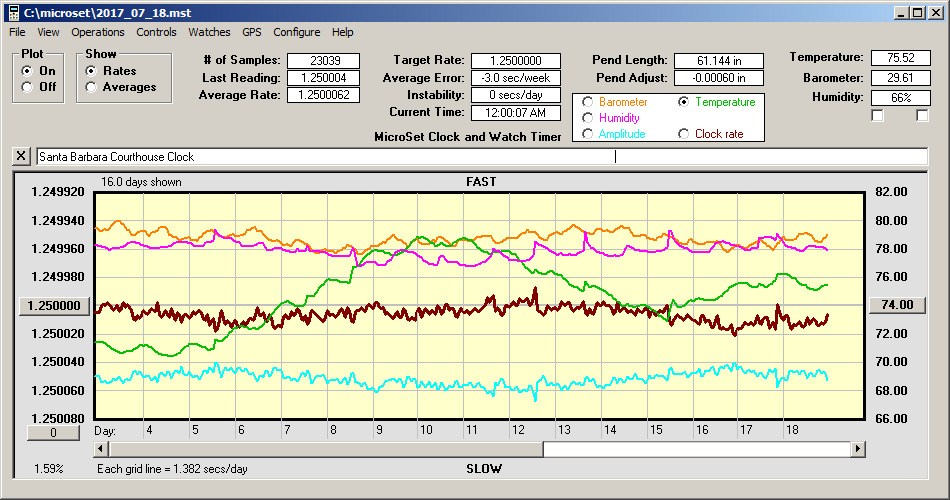This screenshot has width=950, height=500.
Task: Click 'MicroSet Clock and Watch Timer' label
Action: click(468, 137)
